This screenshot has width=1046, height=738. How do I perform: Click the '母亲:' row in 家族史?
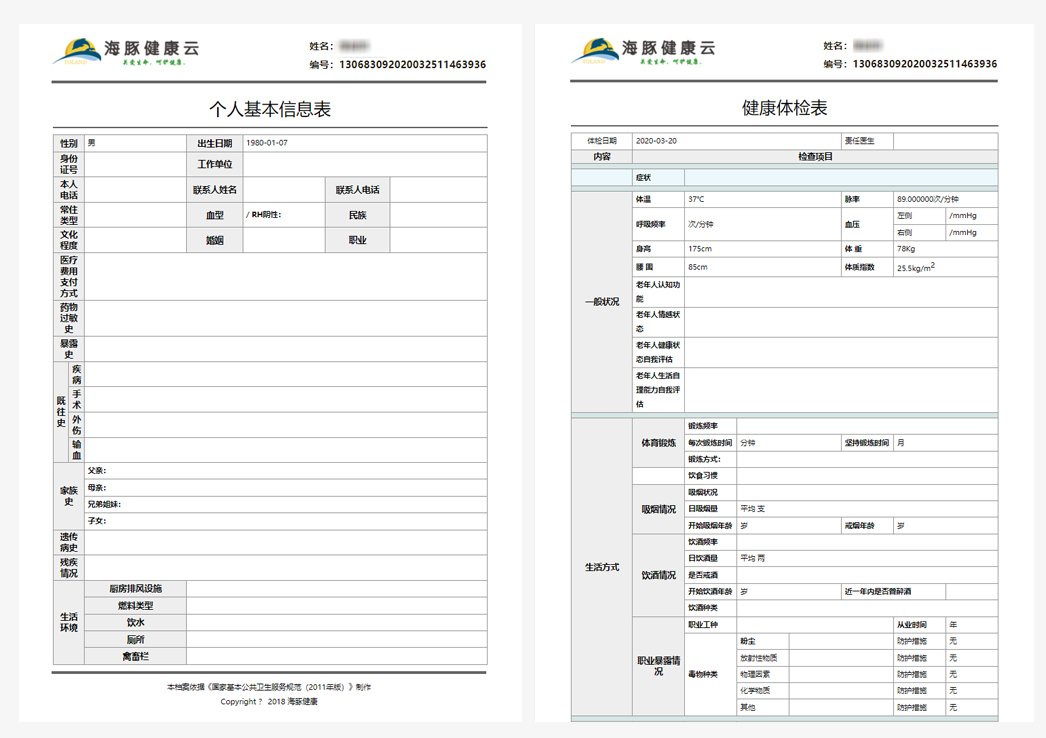coord(286,488)
